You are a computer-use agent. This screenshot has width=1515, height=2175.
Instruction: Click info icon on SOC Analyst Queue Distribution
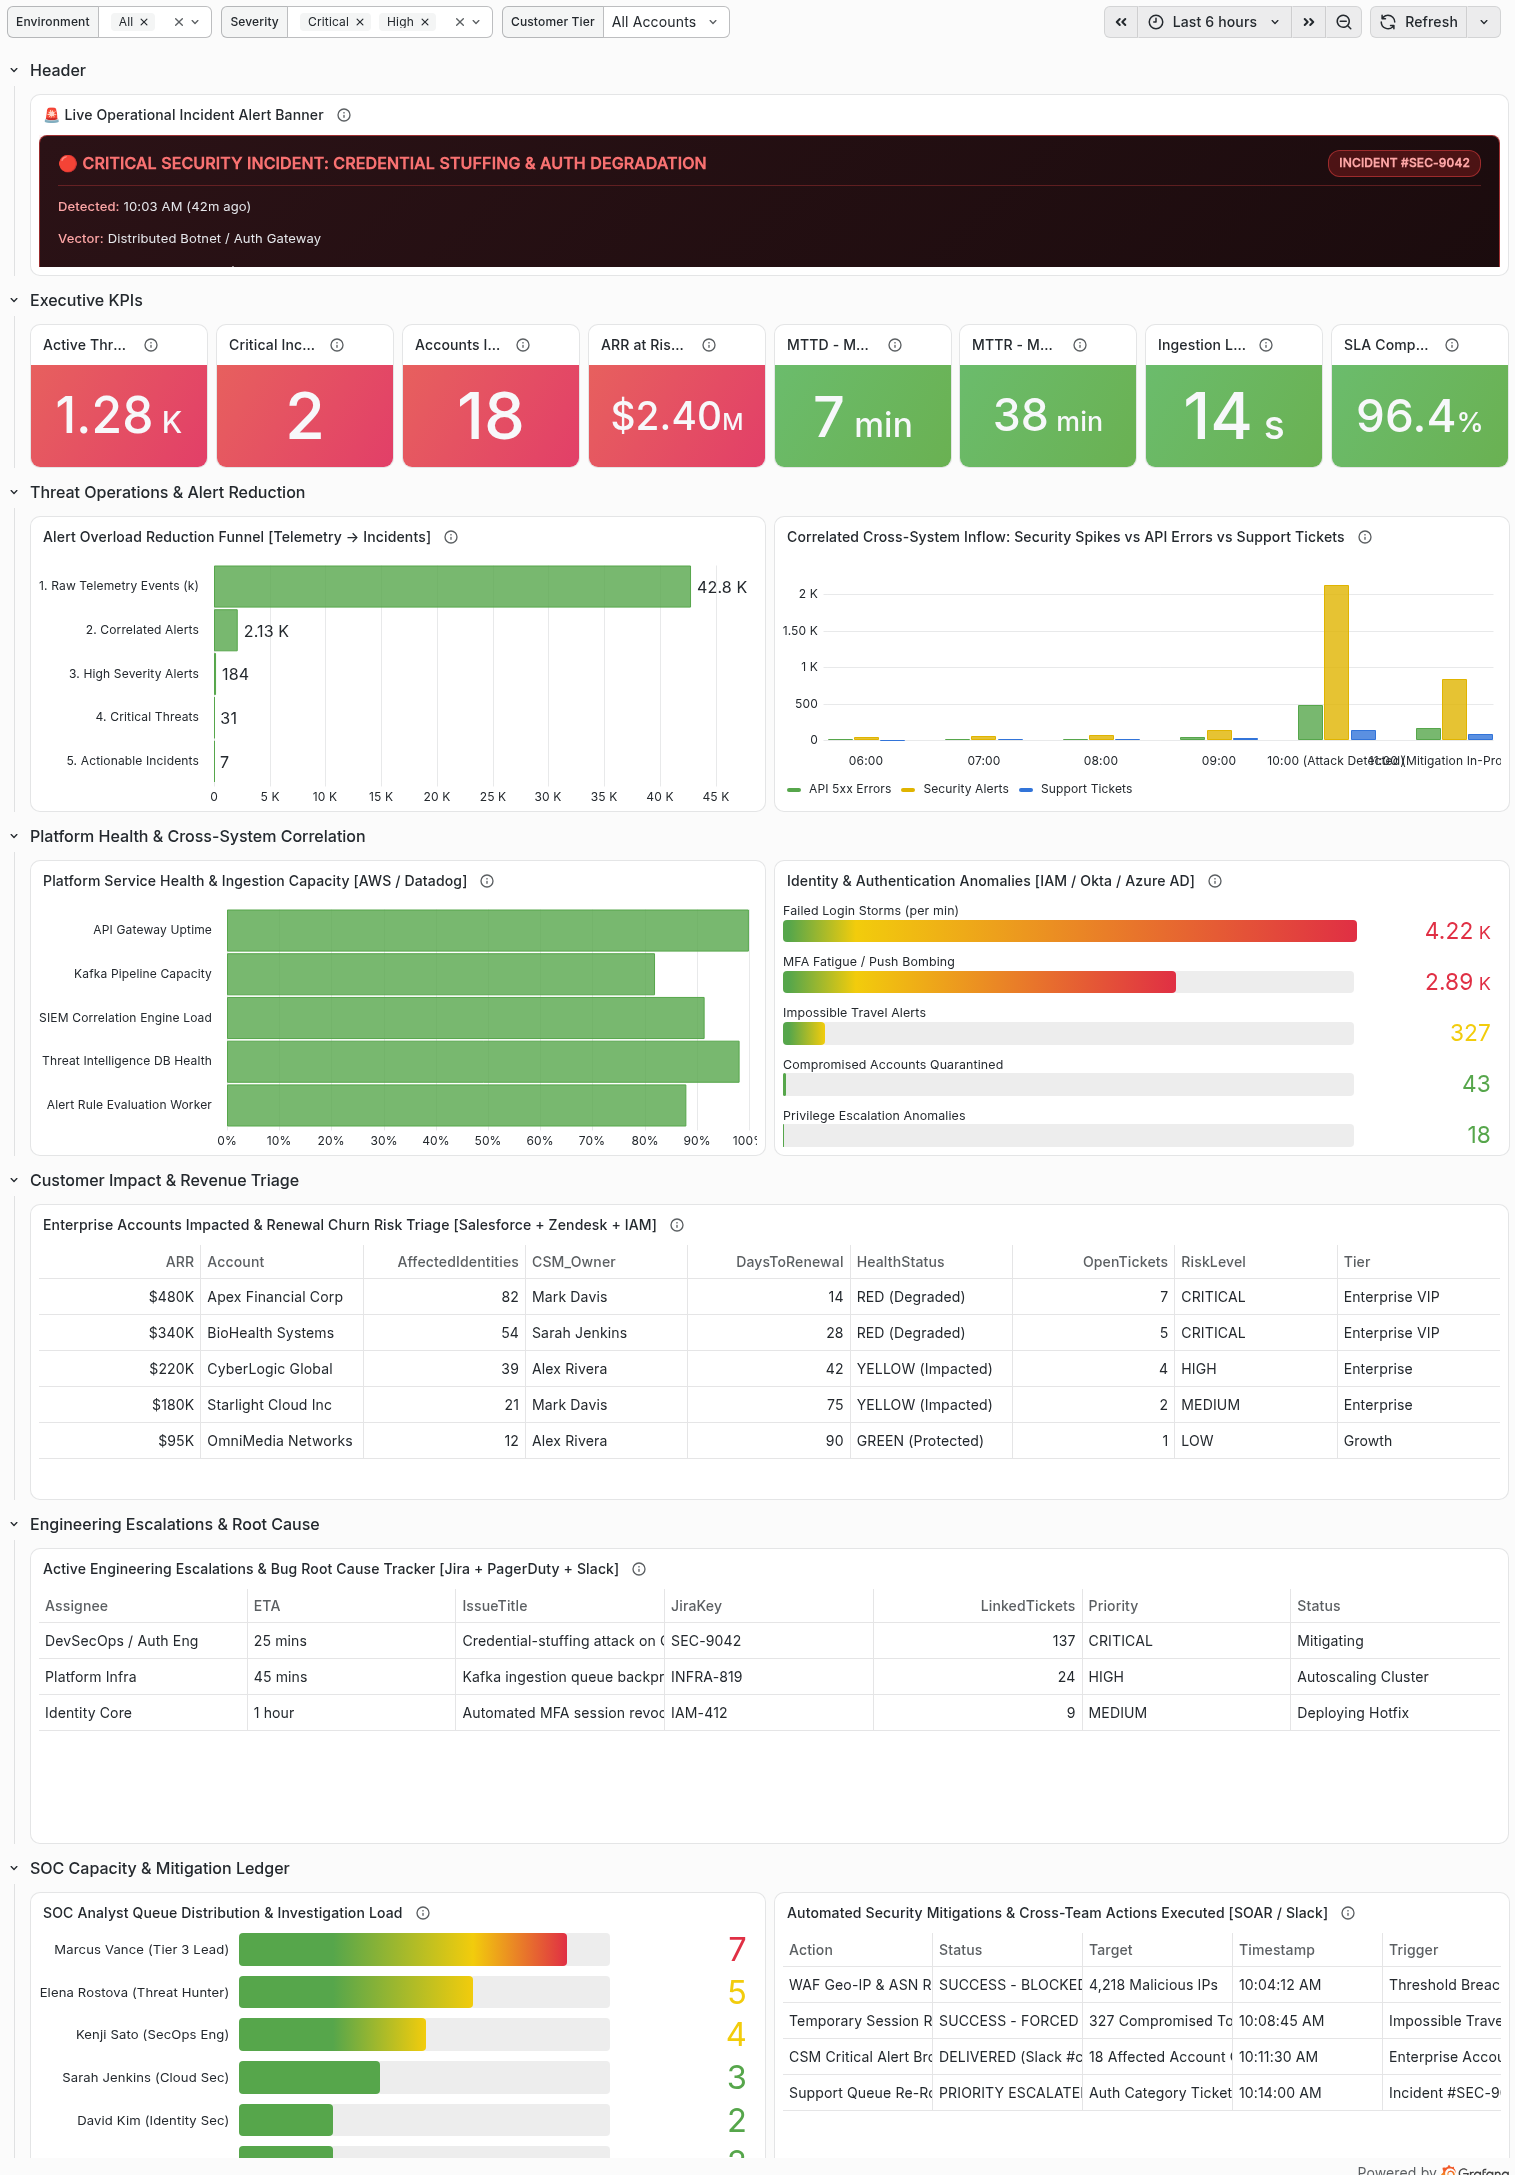click(423, 1913)
